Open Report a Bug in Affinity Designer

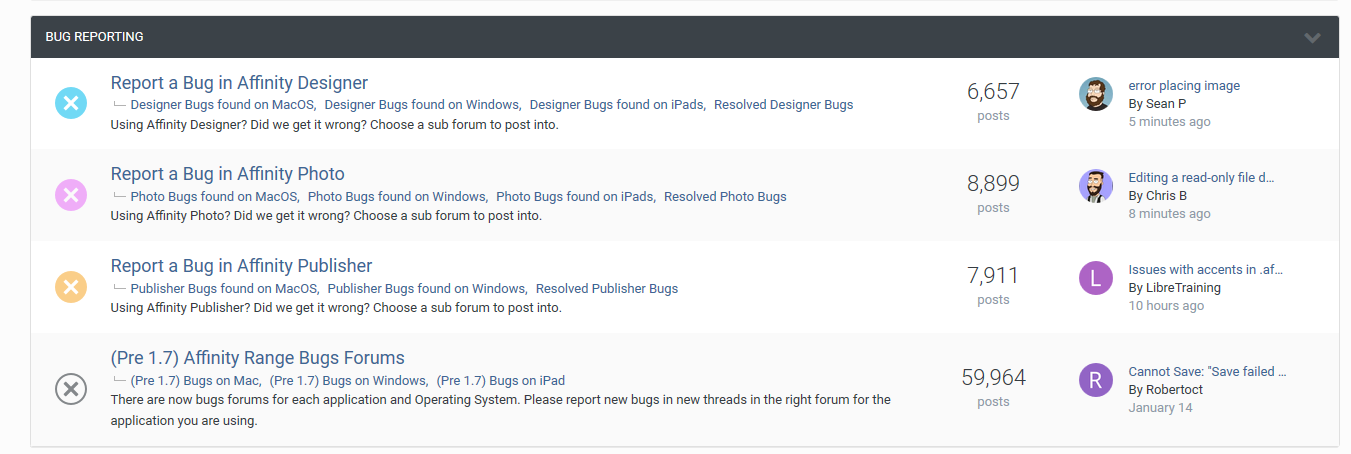pyautogui.click(x=239, y=83)
